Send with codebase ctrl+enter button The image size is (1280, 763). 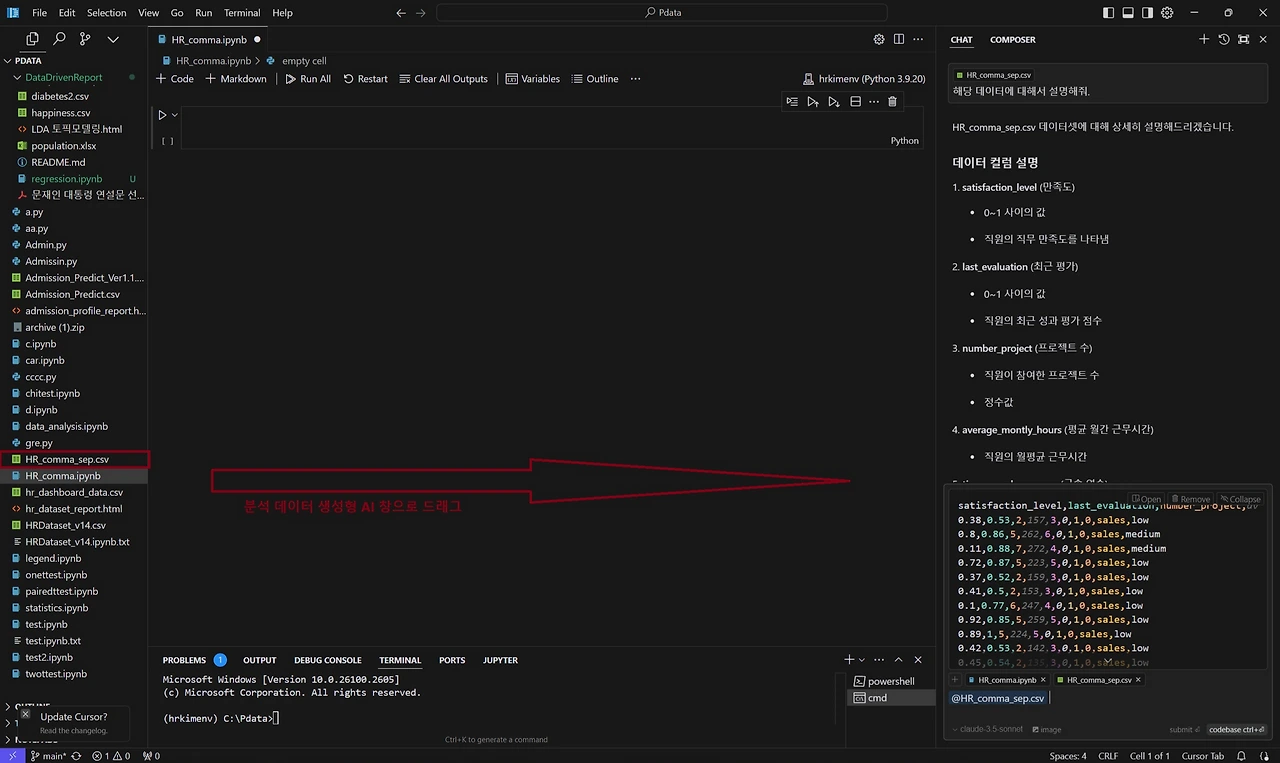tap(1237, 730)
